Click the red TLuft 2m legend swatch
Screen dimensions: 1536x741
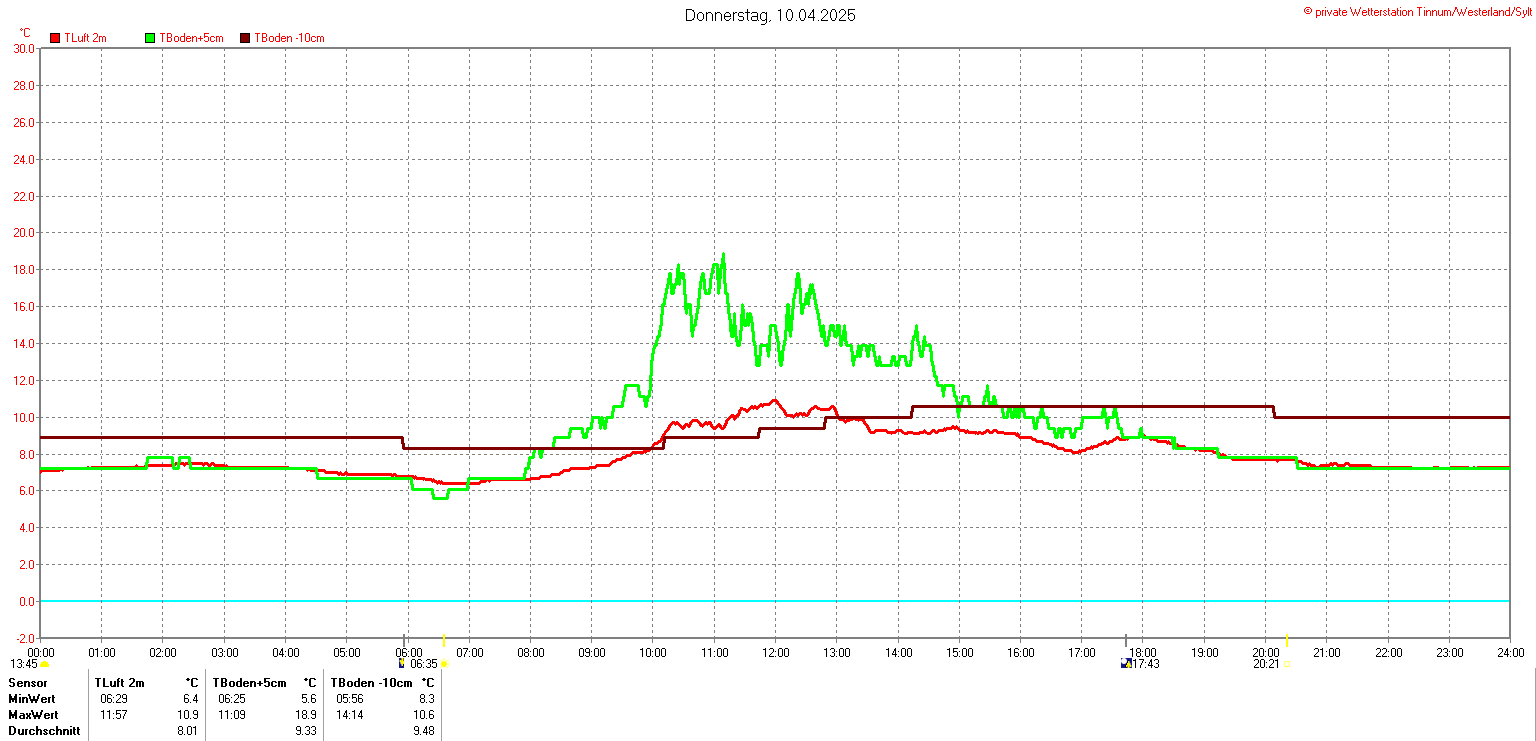click(x=55, y=38)
